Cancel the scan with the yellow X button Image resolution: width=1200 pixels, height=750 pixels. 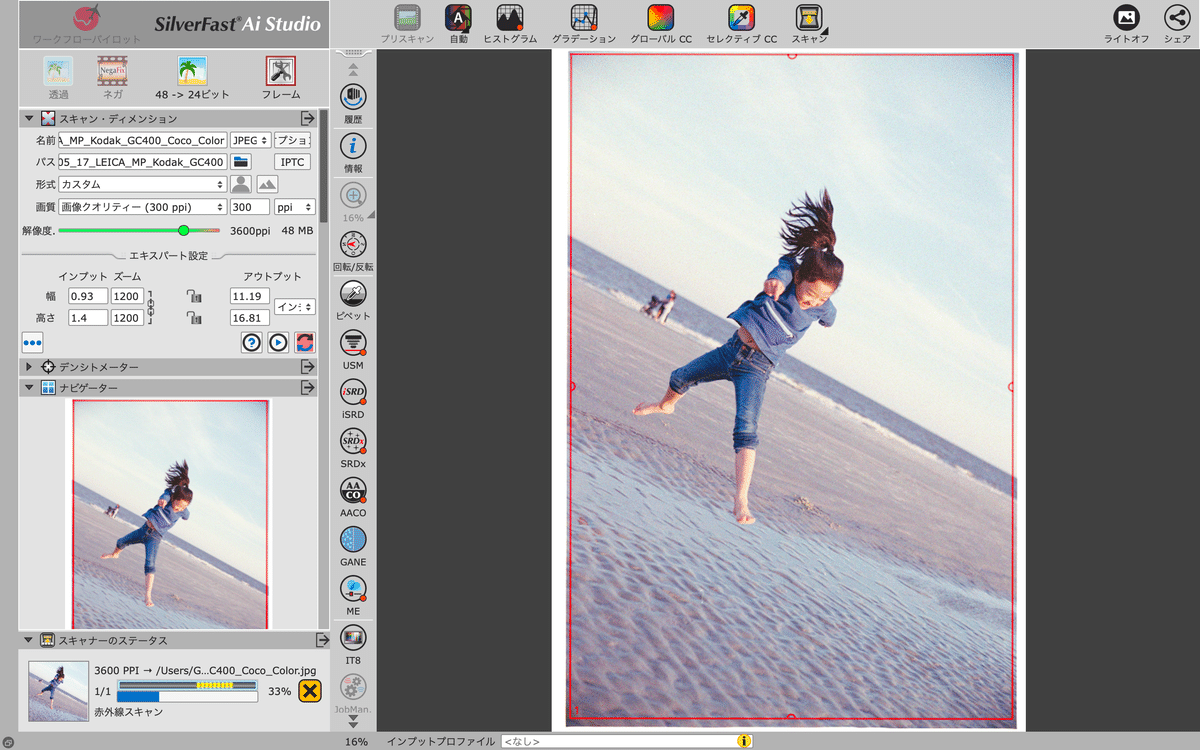[x=310, y=691]
